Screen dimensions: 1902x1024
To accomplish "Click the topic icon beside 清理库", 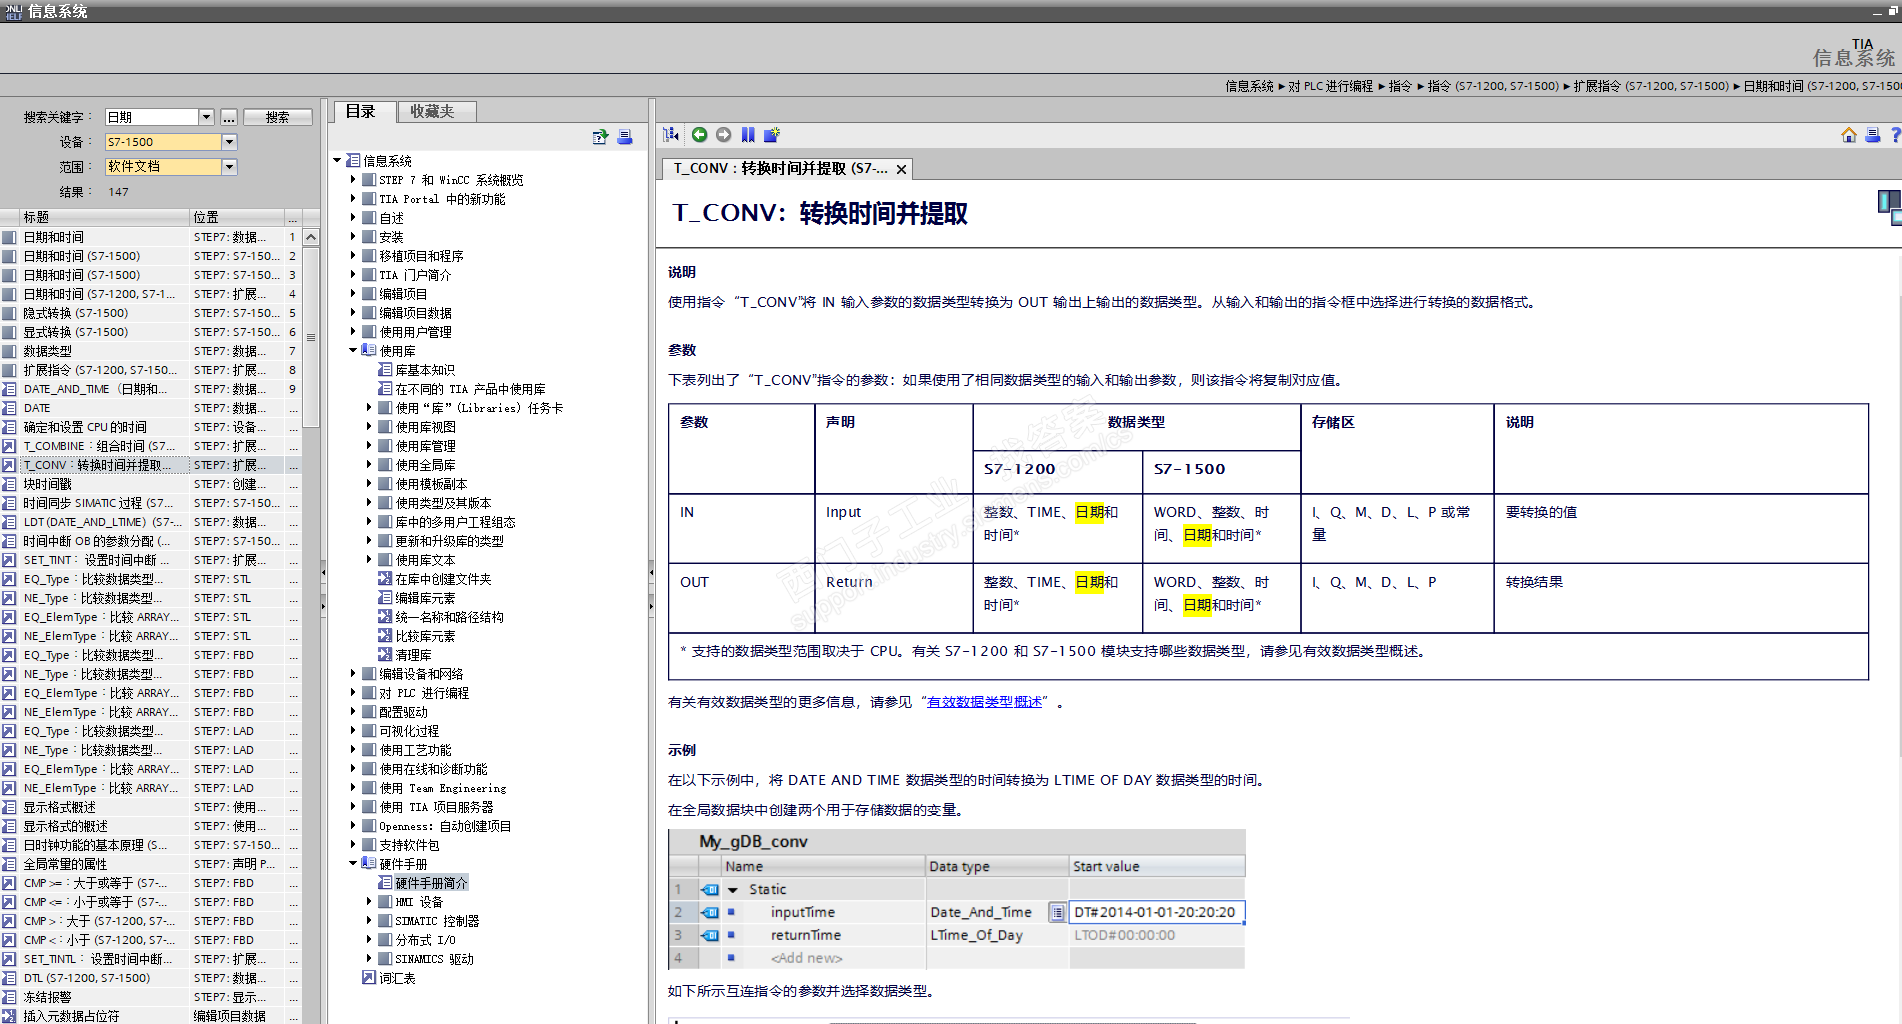I will 385,655.
